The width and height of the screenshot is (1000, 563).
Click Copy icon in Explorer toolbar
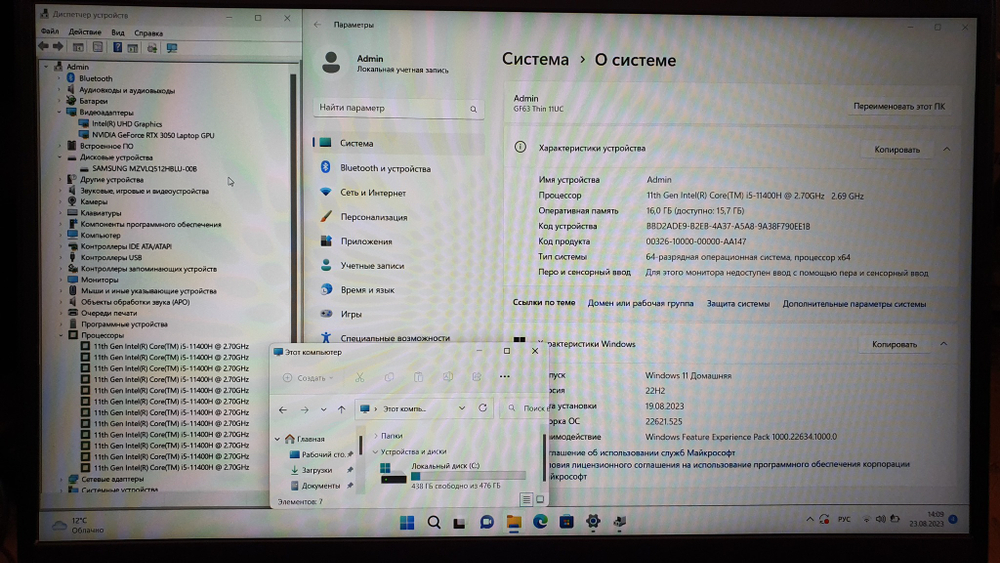(x=389, y=377)
